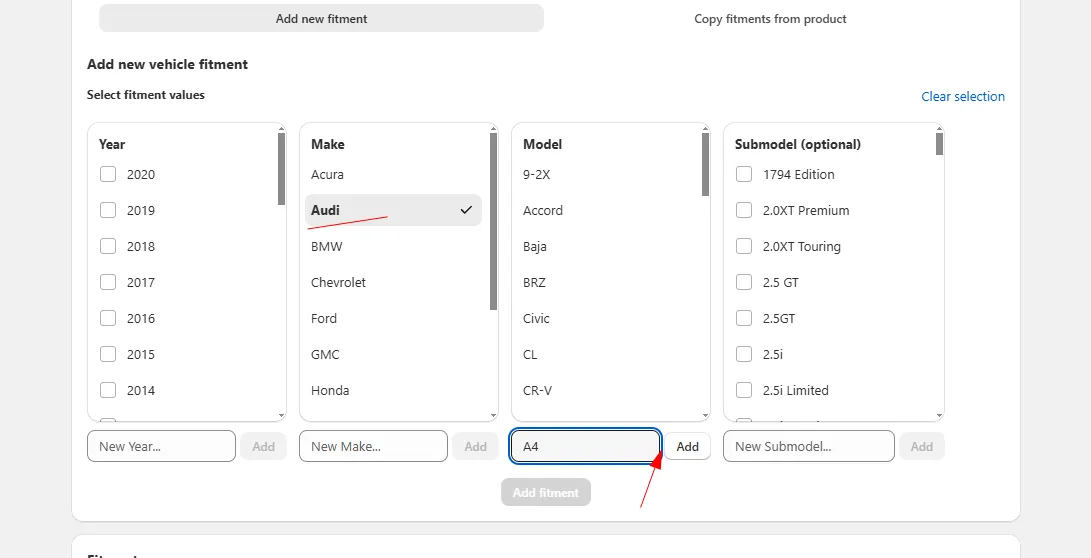
Task: Focus the New Year input field
Action: pyautogui.click(x=161, y=447)
